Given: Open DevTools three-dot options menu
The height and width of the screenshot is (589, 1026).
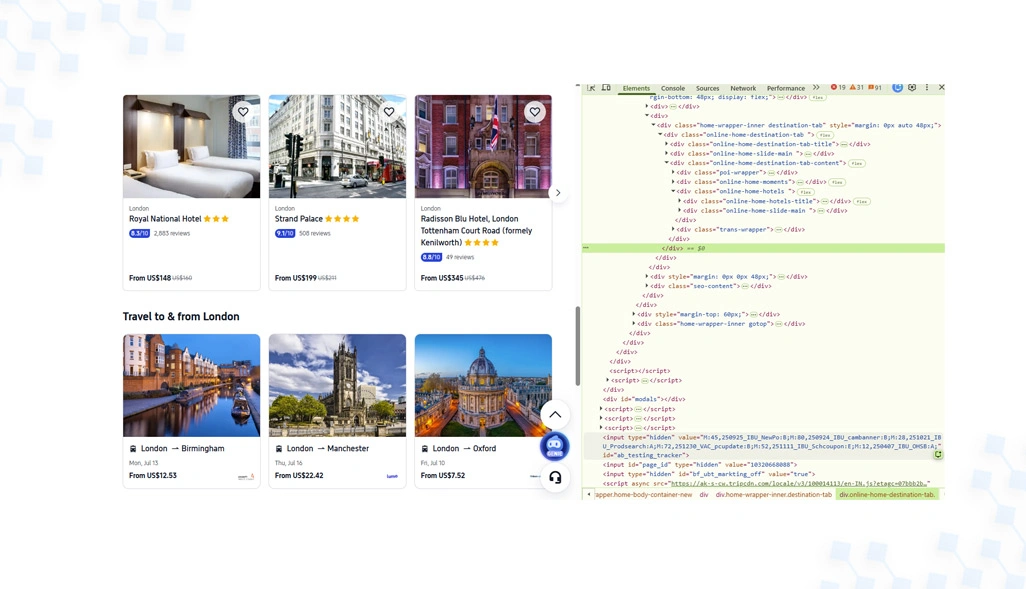Looking at the screenshot, I should tap(927, 87).
